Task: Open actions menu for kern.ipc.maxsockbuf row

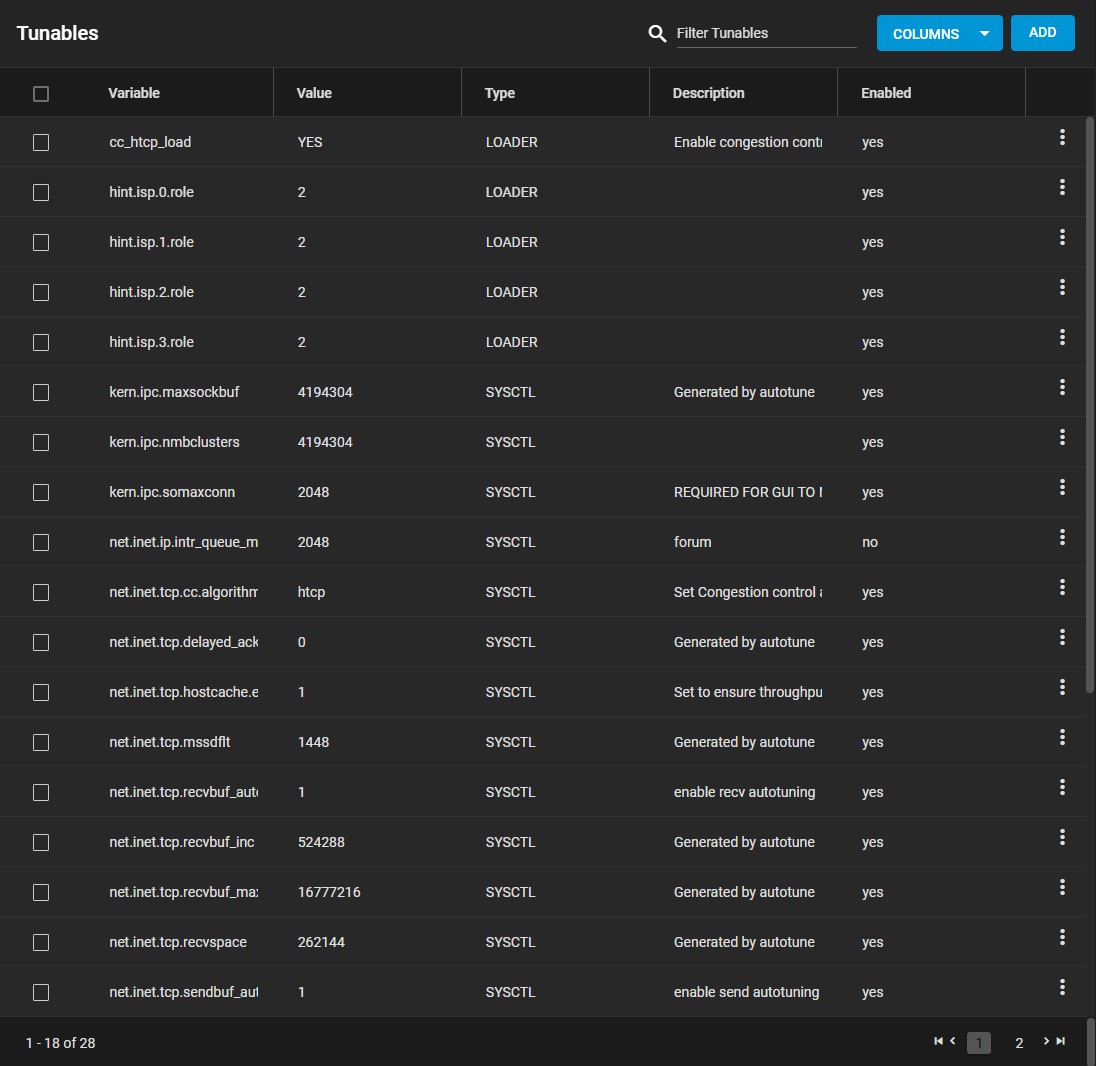Action: point(1062,387)
